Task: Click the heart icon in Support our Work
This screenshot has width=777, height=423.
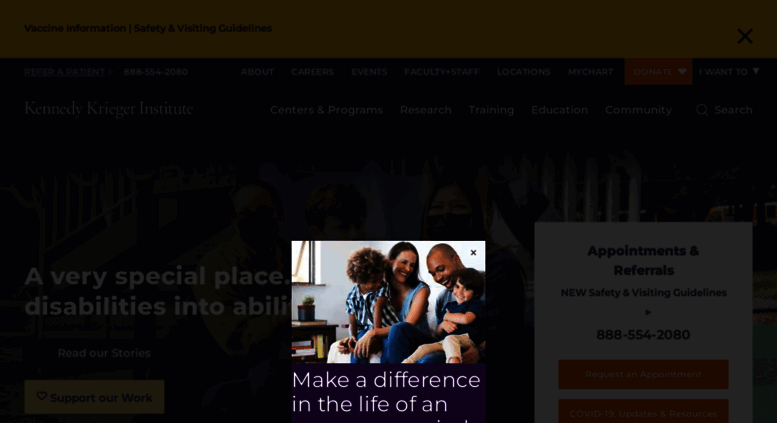Action: [x=42, y=396]
